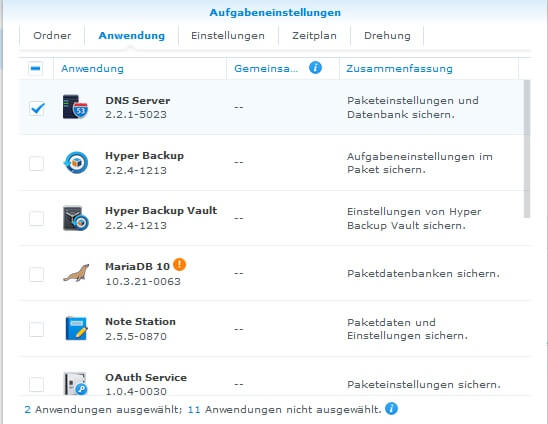Image resolution: width=548 pixels, height=424 pixels.
Task: Toggle the select-all checkbox in the header
Action: point(36,68)
